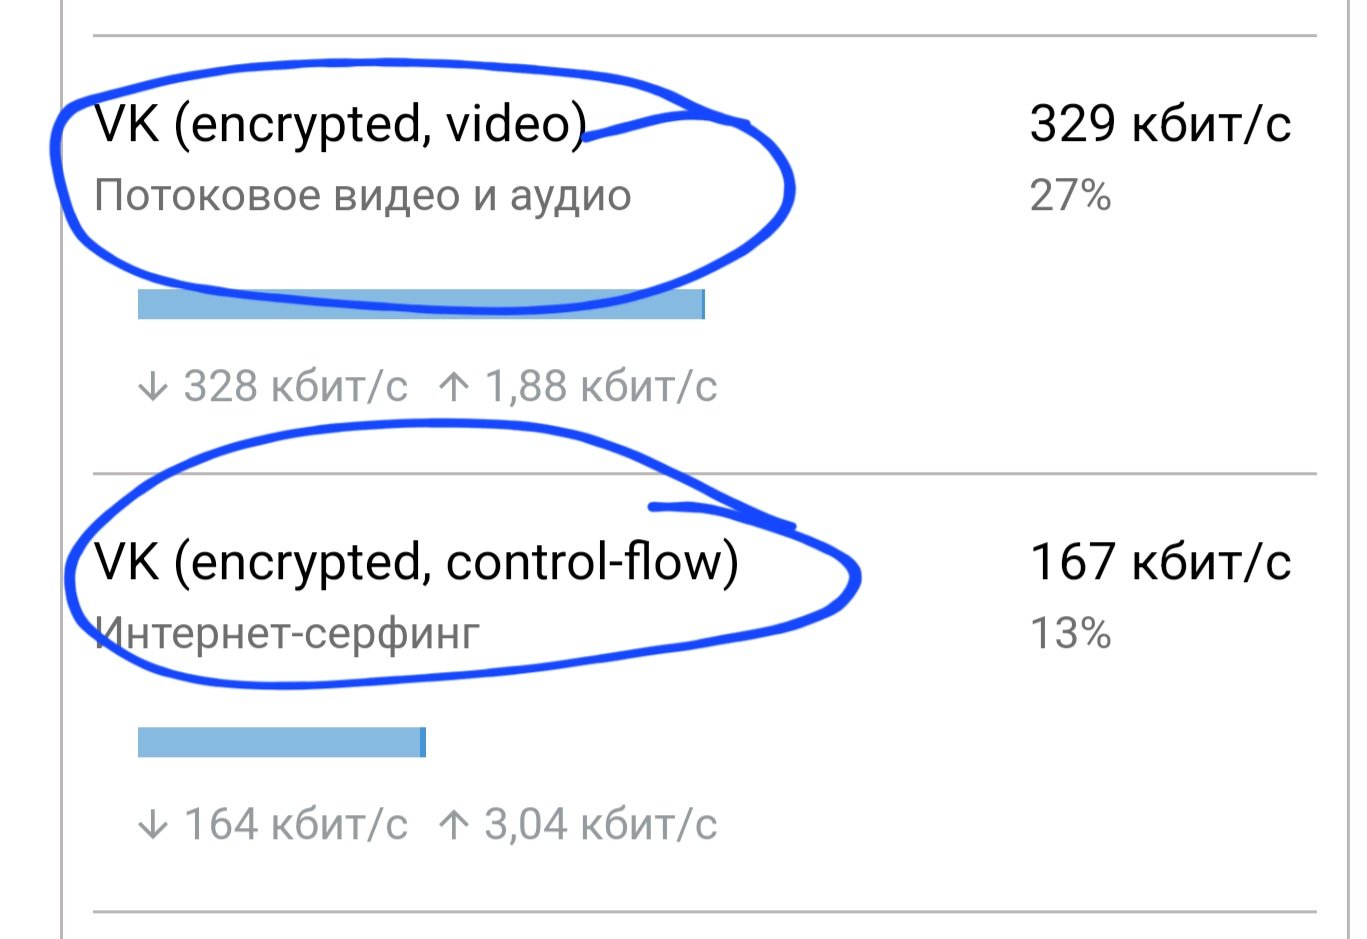Screen dimensions: 1367x939
Task: Click the 329 кбит/с total speed value
Action: 1160,124
